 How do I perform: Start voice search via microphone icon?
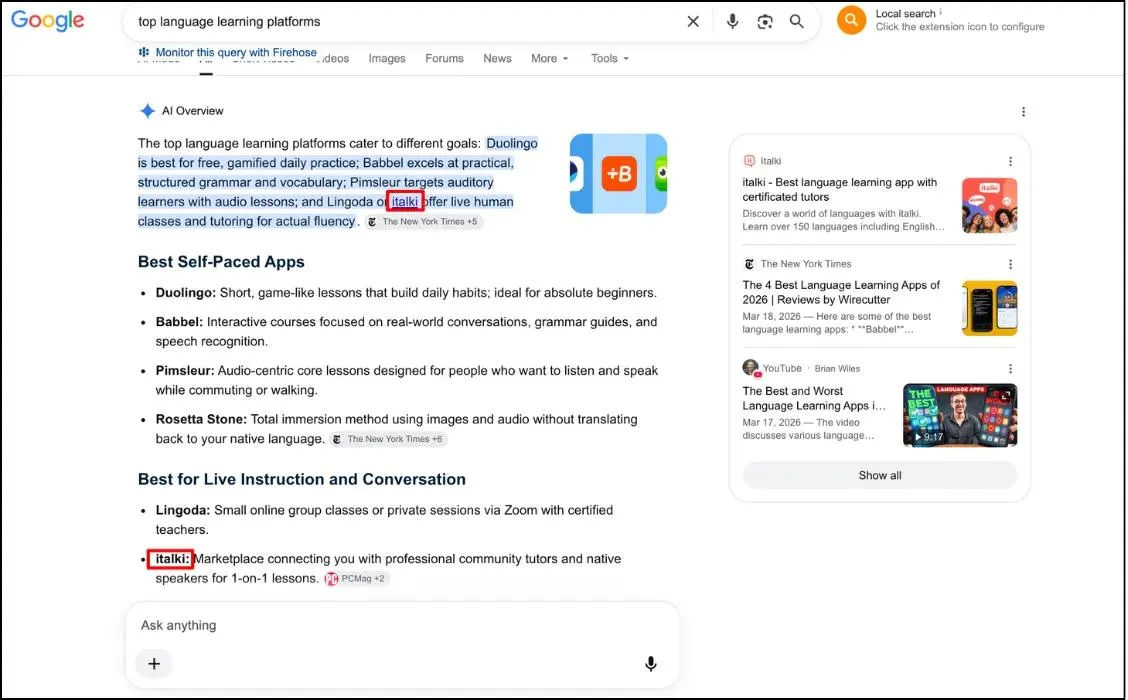[732, 22]
